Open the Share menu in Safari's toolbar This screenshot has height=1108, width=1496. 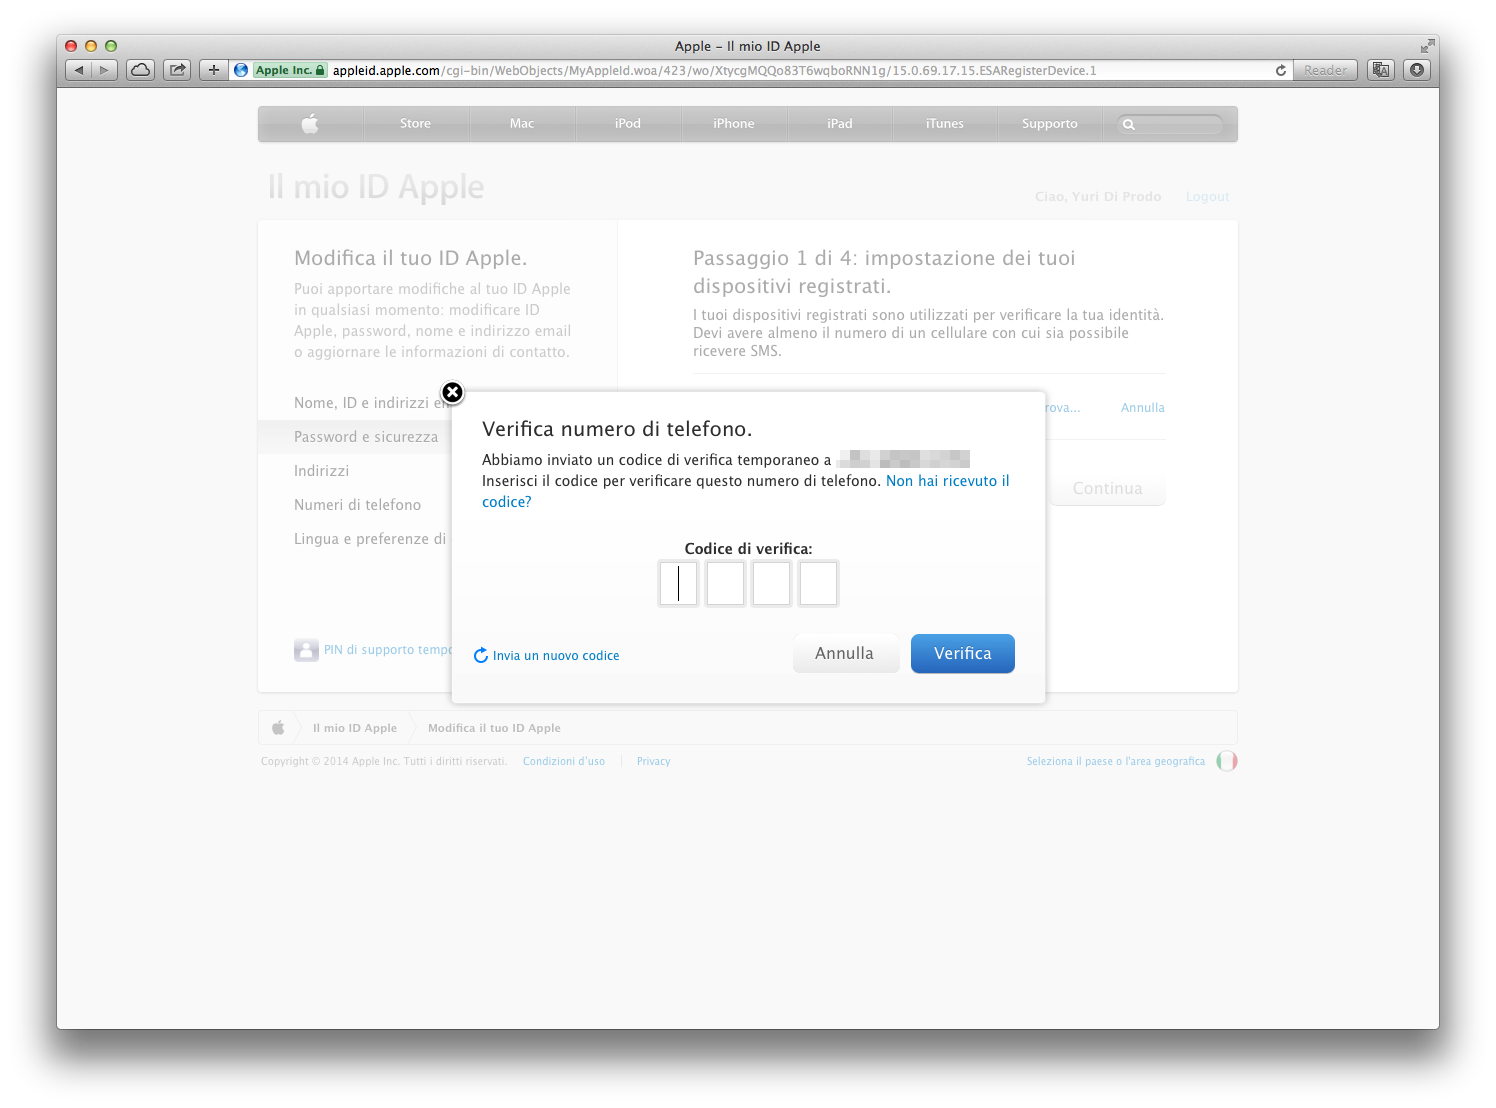click(177, 70)
